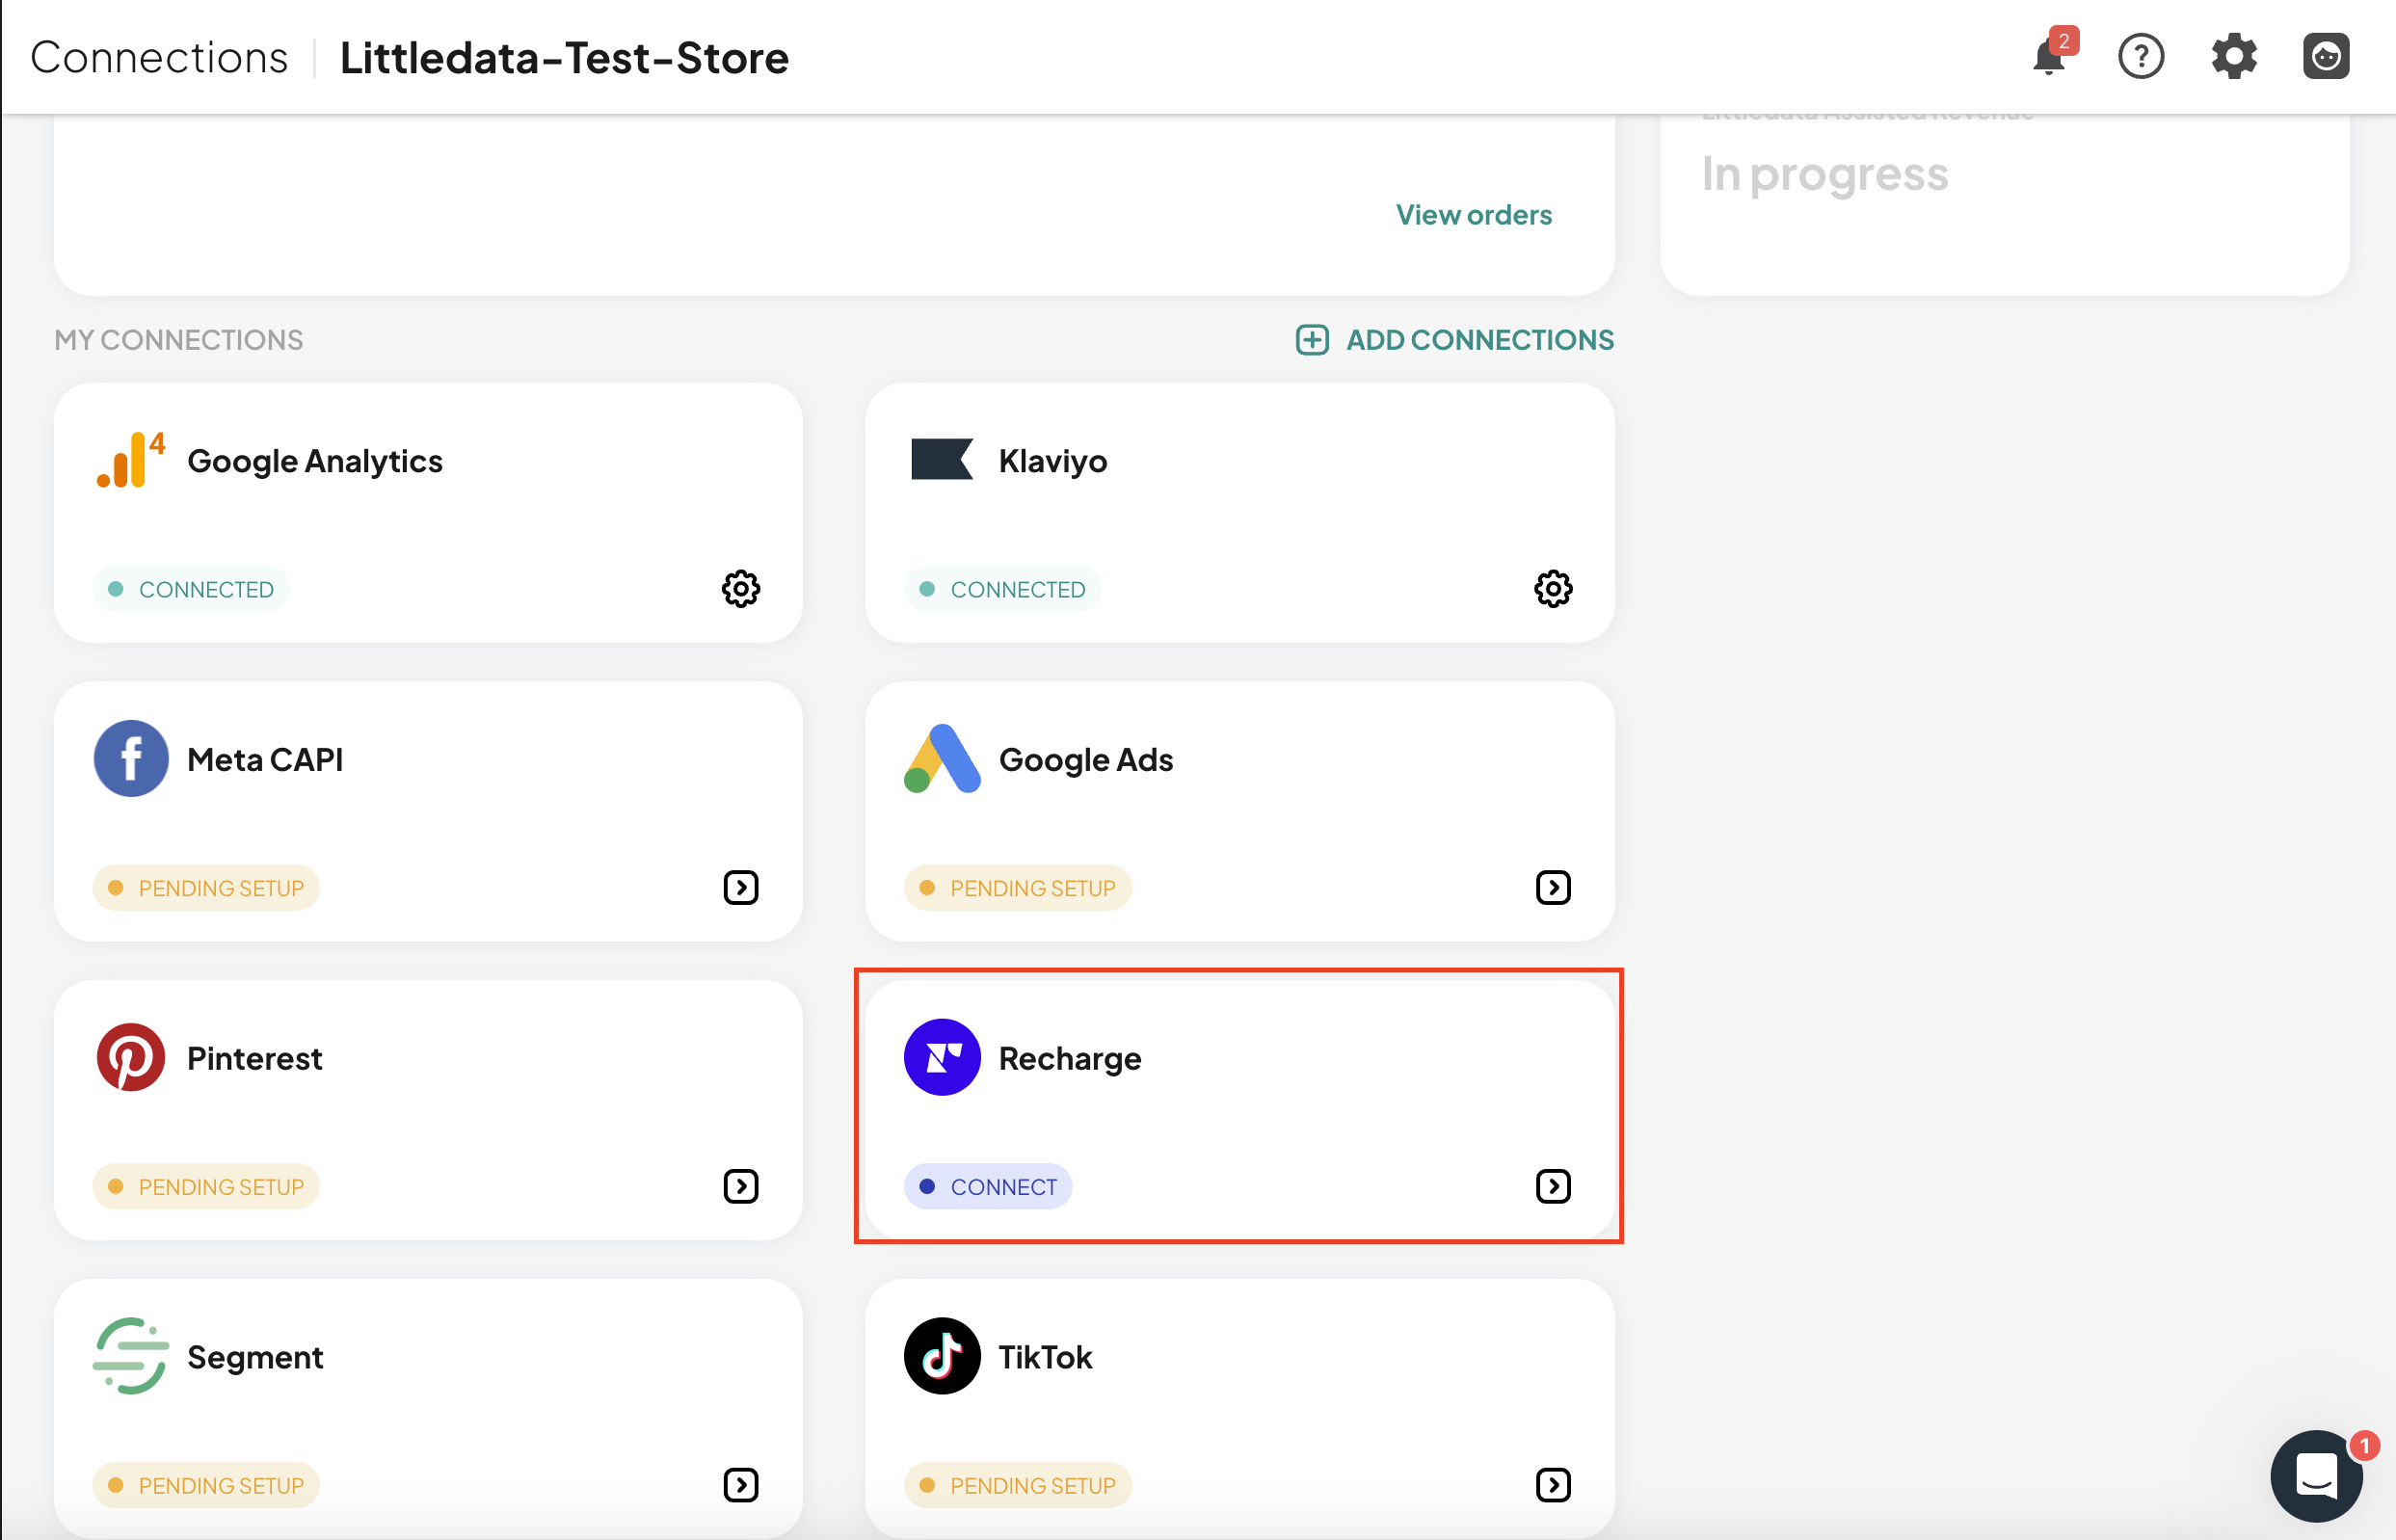Click the View orders link
2396x1540 pixels.
coord(1474,215)
